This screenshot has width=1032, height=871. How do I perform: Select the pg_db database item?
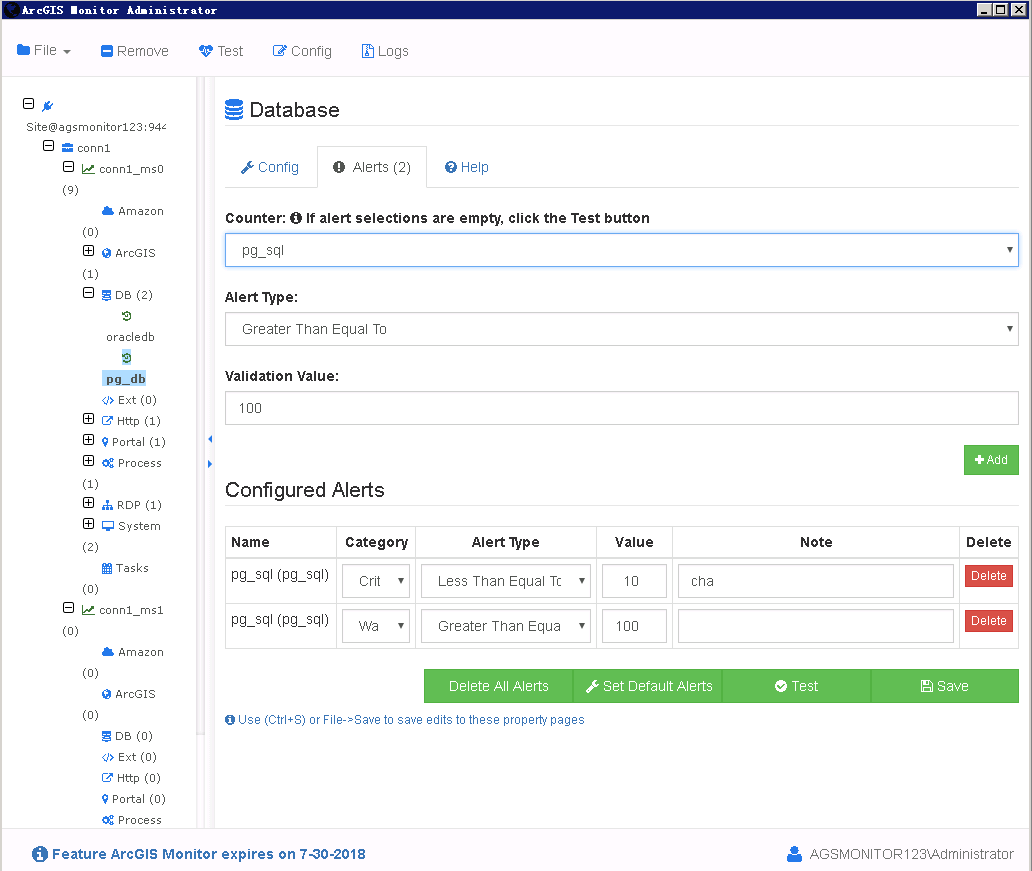click(x=125, y=379)
